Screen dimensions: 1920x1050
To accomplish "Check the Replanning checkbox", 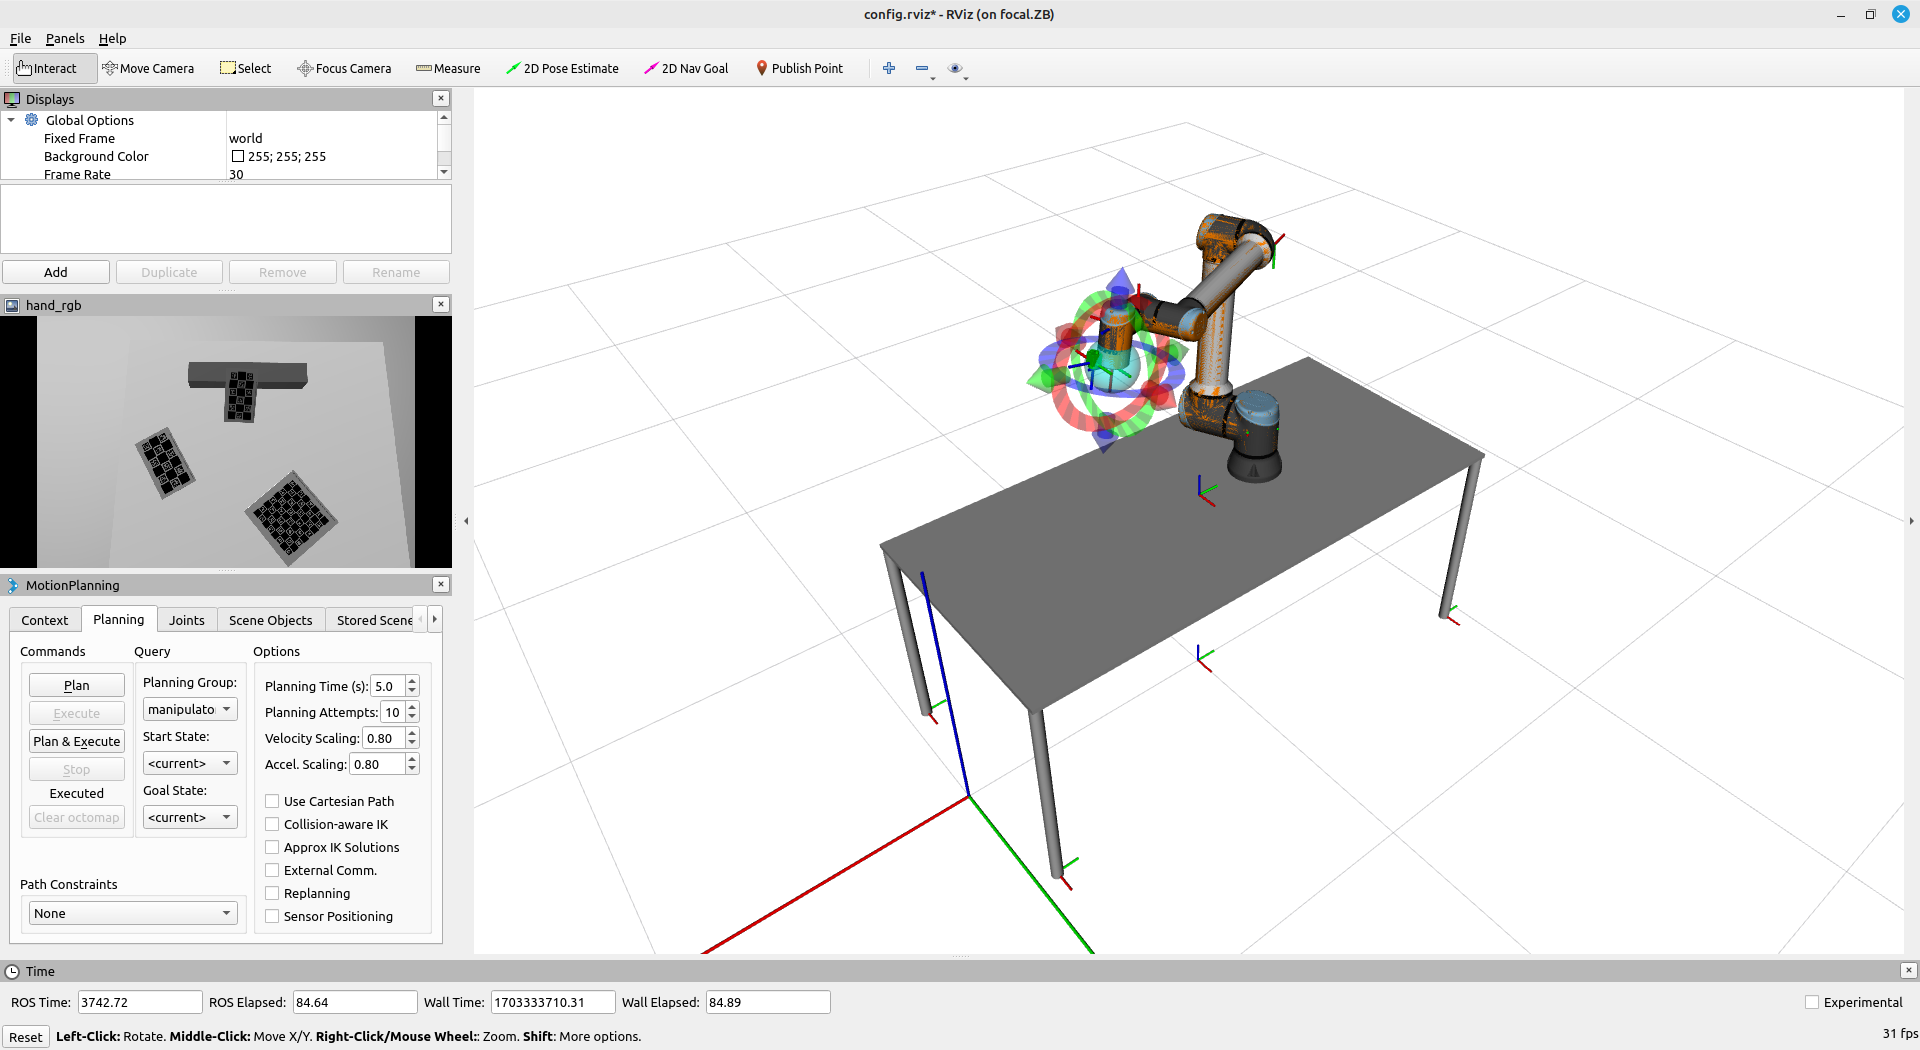I will (272, 893).
